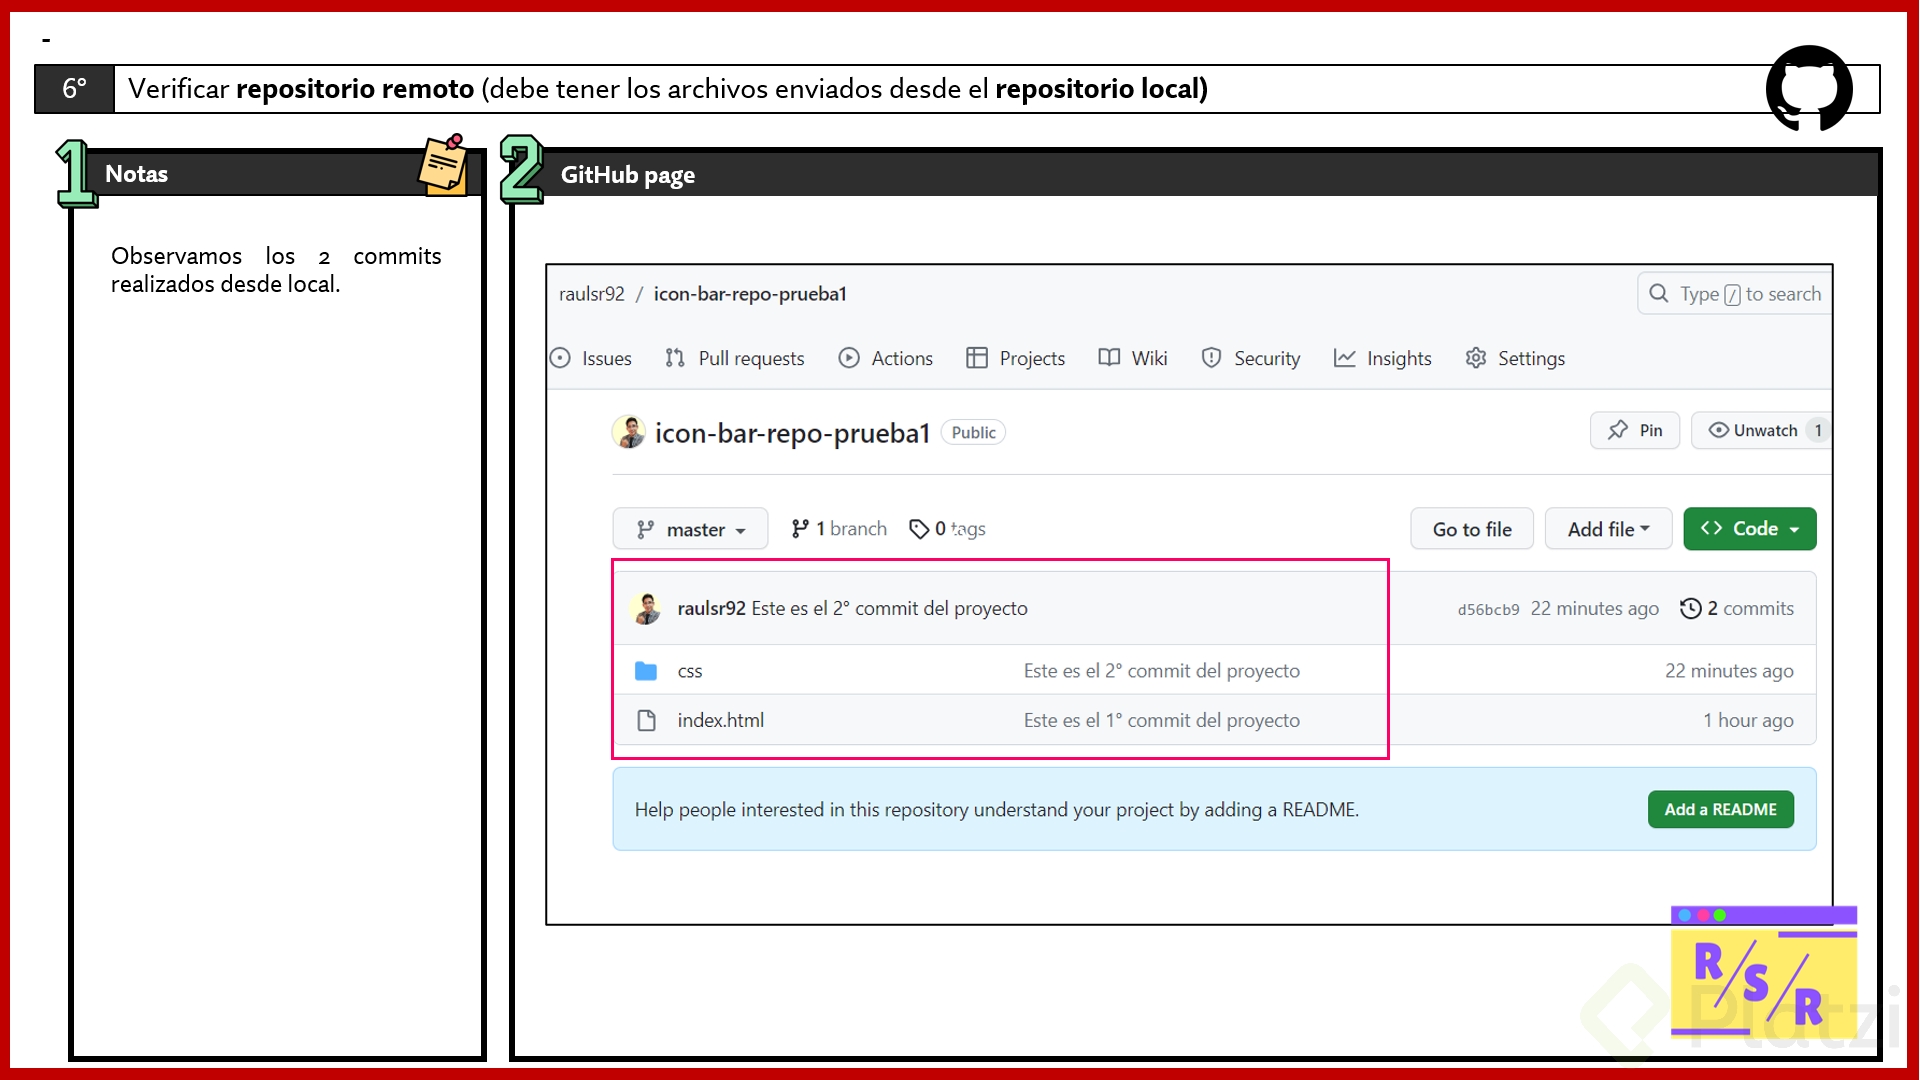Open commit history via clock icon

pyautogui.click(x=1690, y=608)
